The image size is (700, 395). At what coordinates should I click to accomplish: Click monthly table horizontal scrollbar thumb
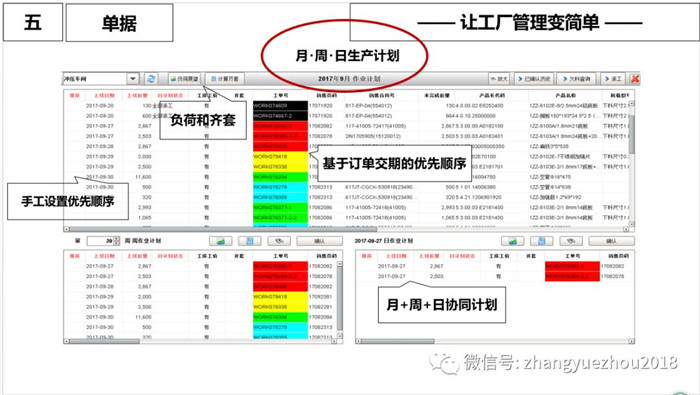(223, 229)
